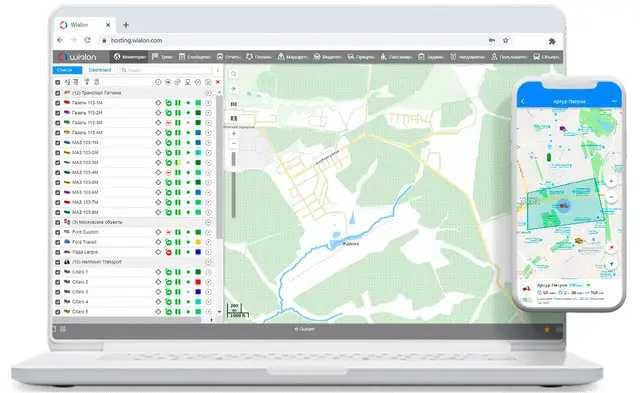Click the Wialon logo in the top bar
640x393 pixels.
(78, 57)
